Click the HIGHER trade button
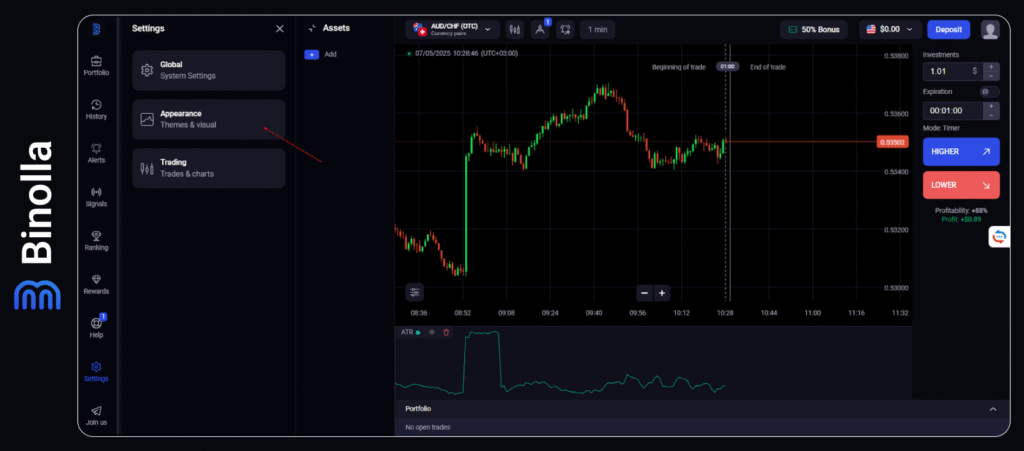 [960, 151]
